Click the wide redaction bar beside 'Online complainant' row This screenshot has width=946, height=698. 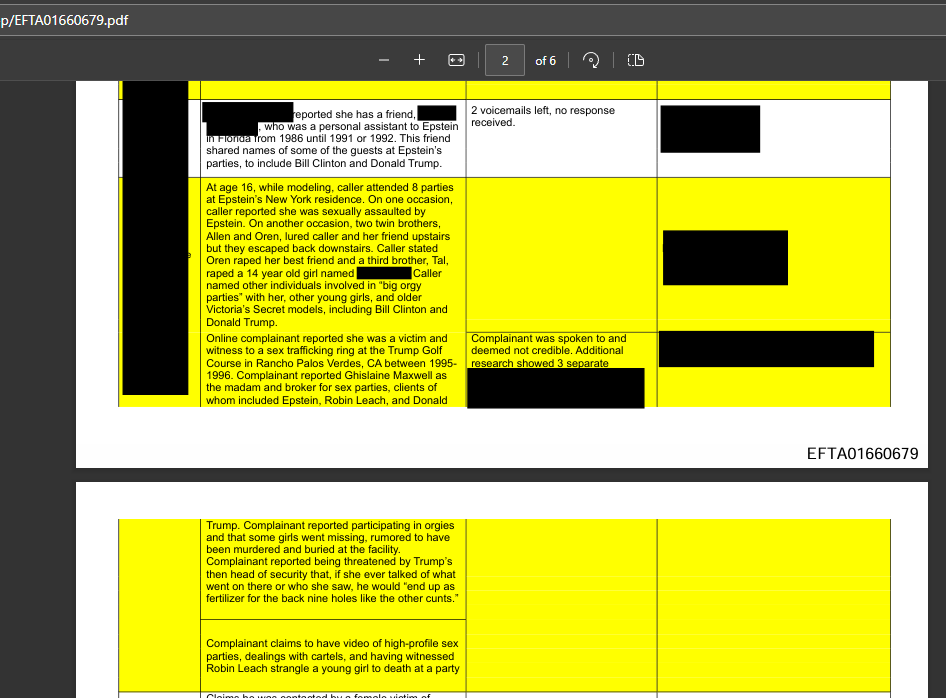[766, 349]
